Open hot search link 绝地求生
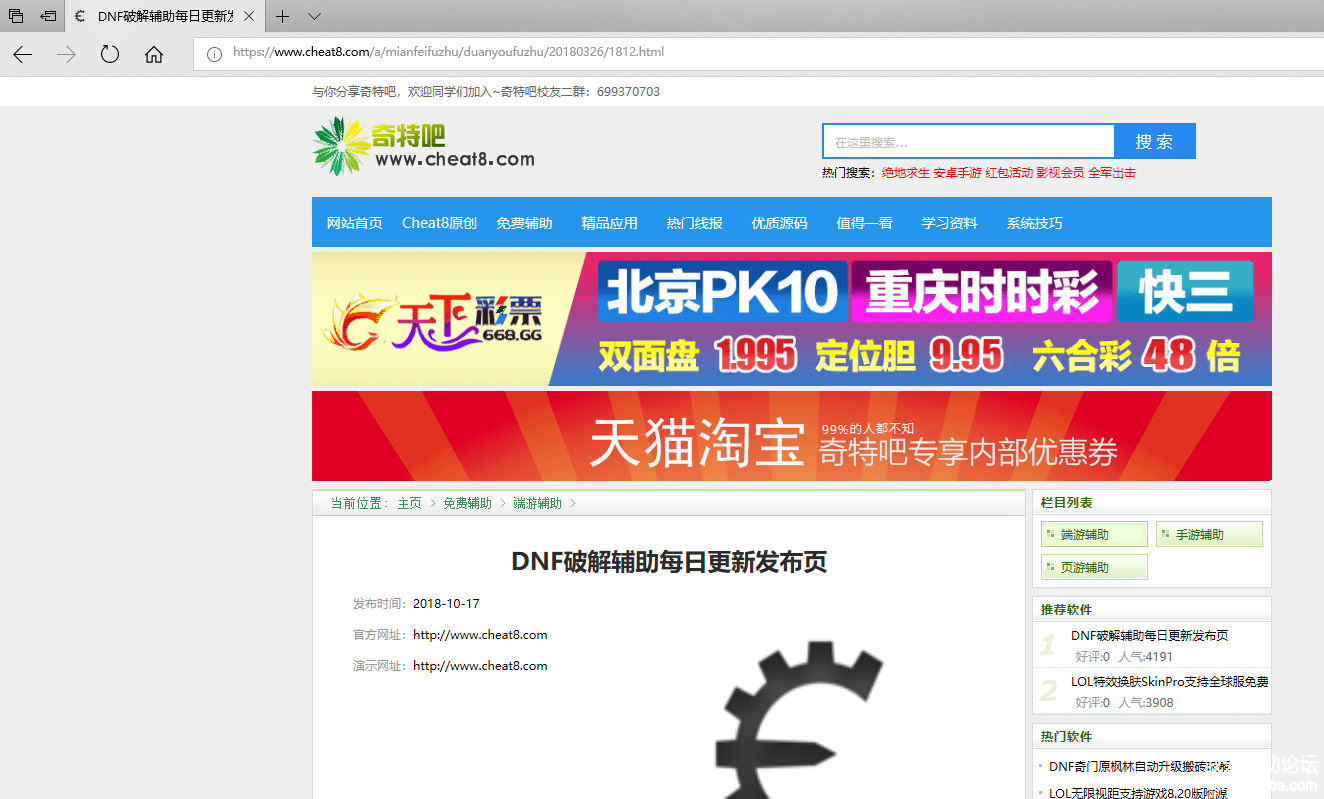This screenshot has width=1324, height=799. [905, 173]
